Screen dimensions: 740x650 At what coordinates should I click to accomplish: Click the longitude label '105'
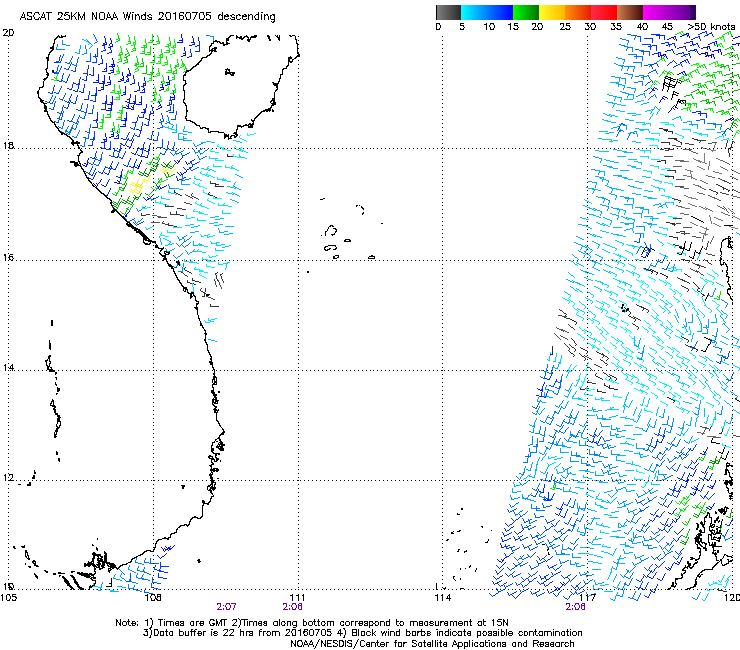point(8,598)
